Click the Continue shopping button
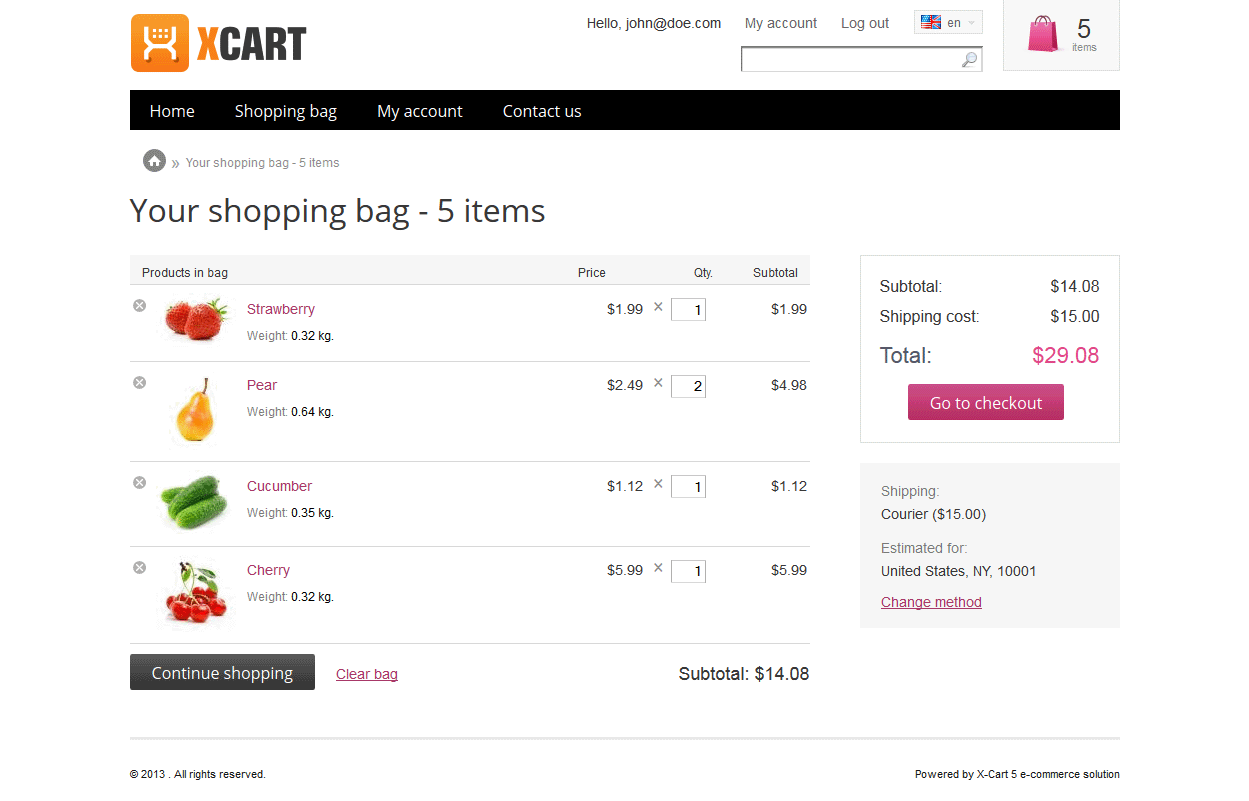 222,673
